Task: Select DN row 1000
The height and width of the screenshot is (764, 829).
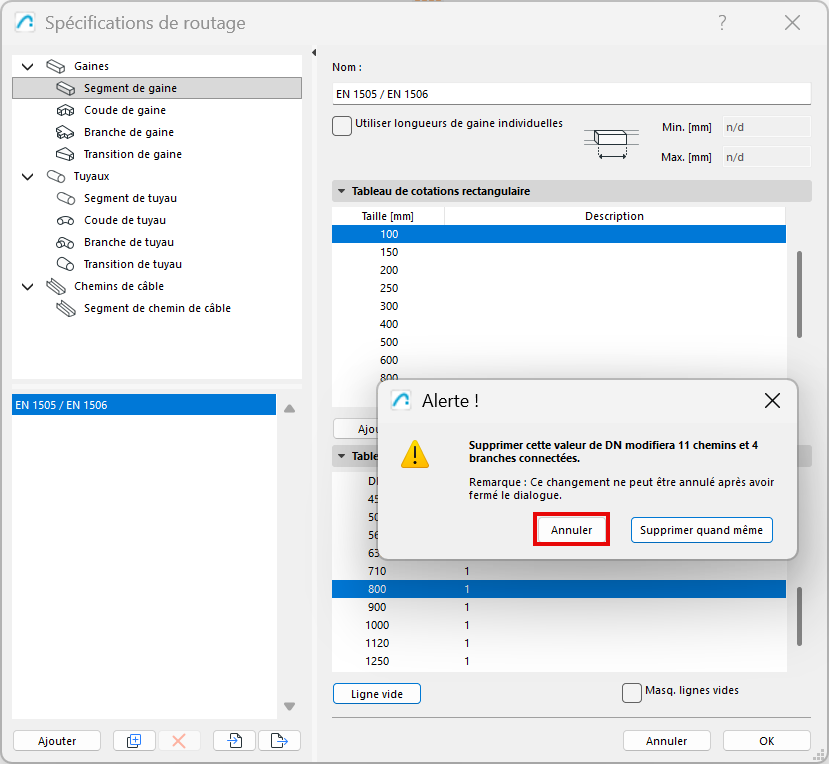Action: coord(559,625)
